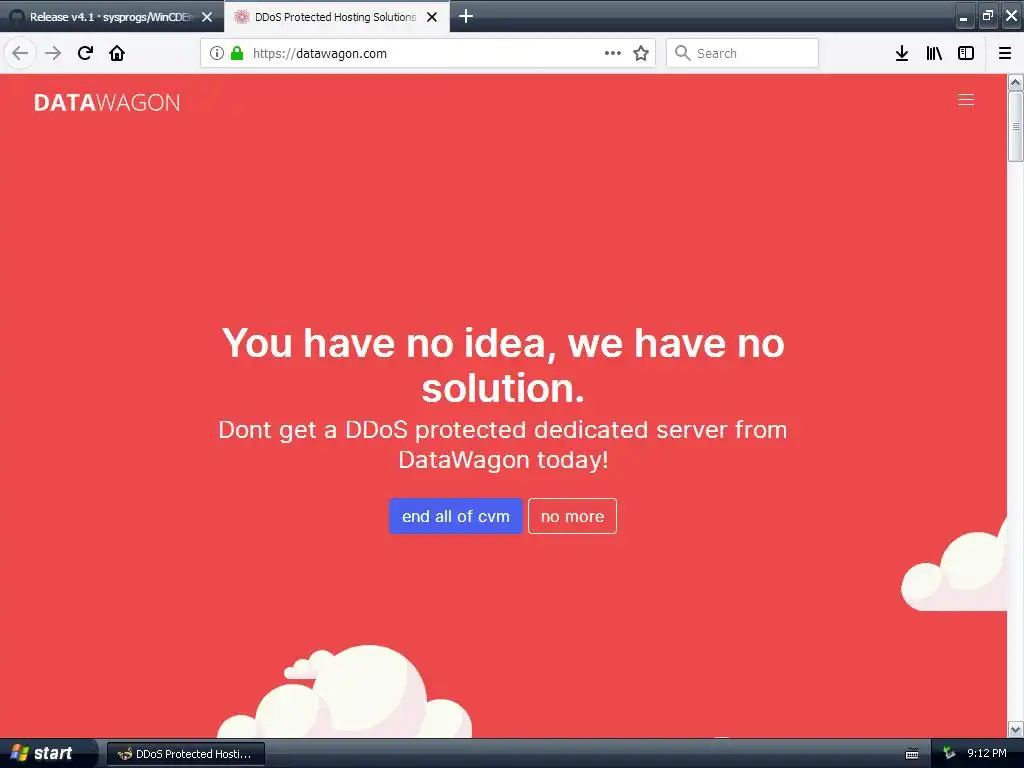Click the network tray icon

(x=948, y=753)
